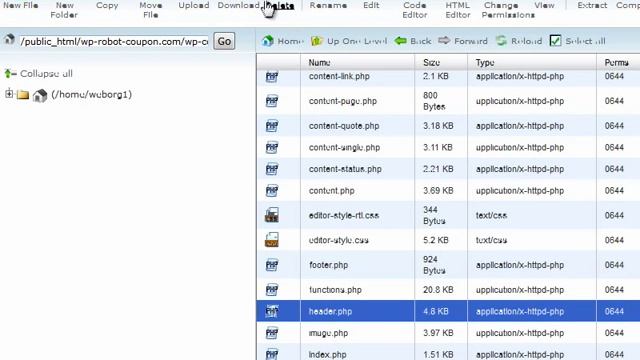The width and height of the screenshot is (640, 360).
Task: Select the file name content-page.php
Action: (343, 101)
